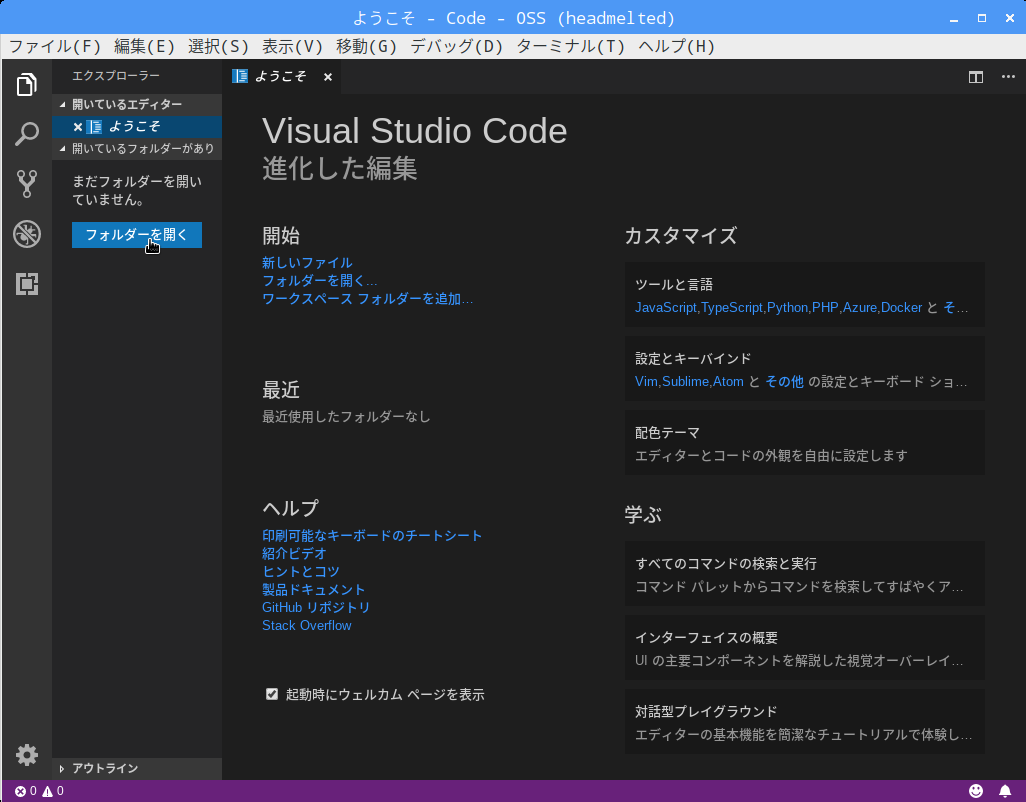Close ようこそ in open editors list
Screen dimensions: 1026x802
tap(78, 127)
